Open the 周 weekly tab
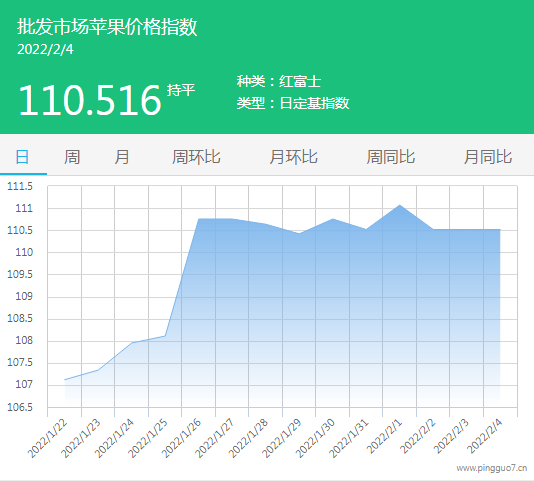Viewport: 534px width, 481px height. pyautogui.click(x=72, y=157)
